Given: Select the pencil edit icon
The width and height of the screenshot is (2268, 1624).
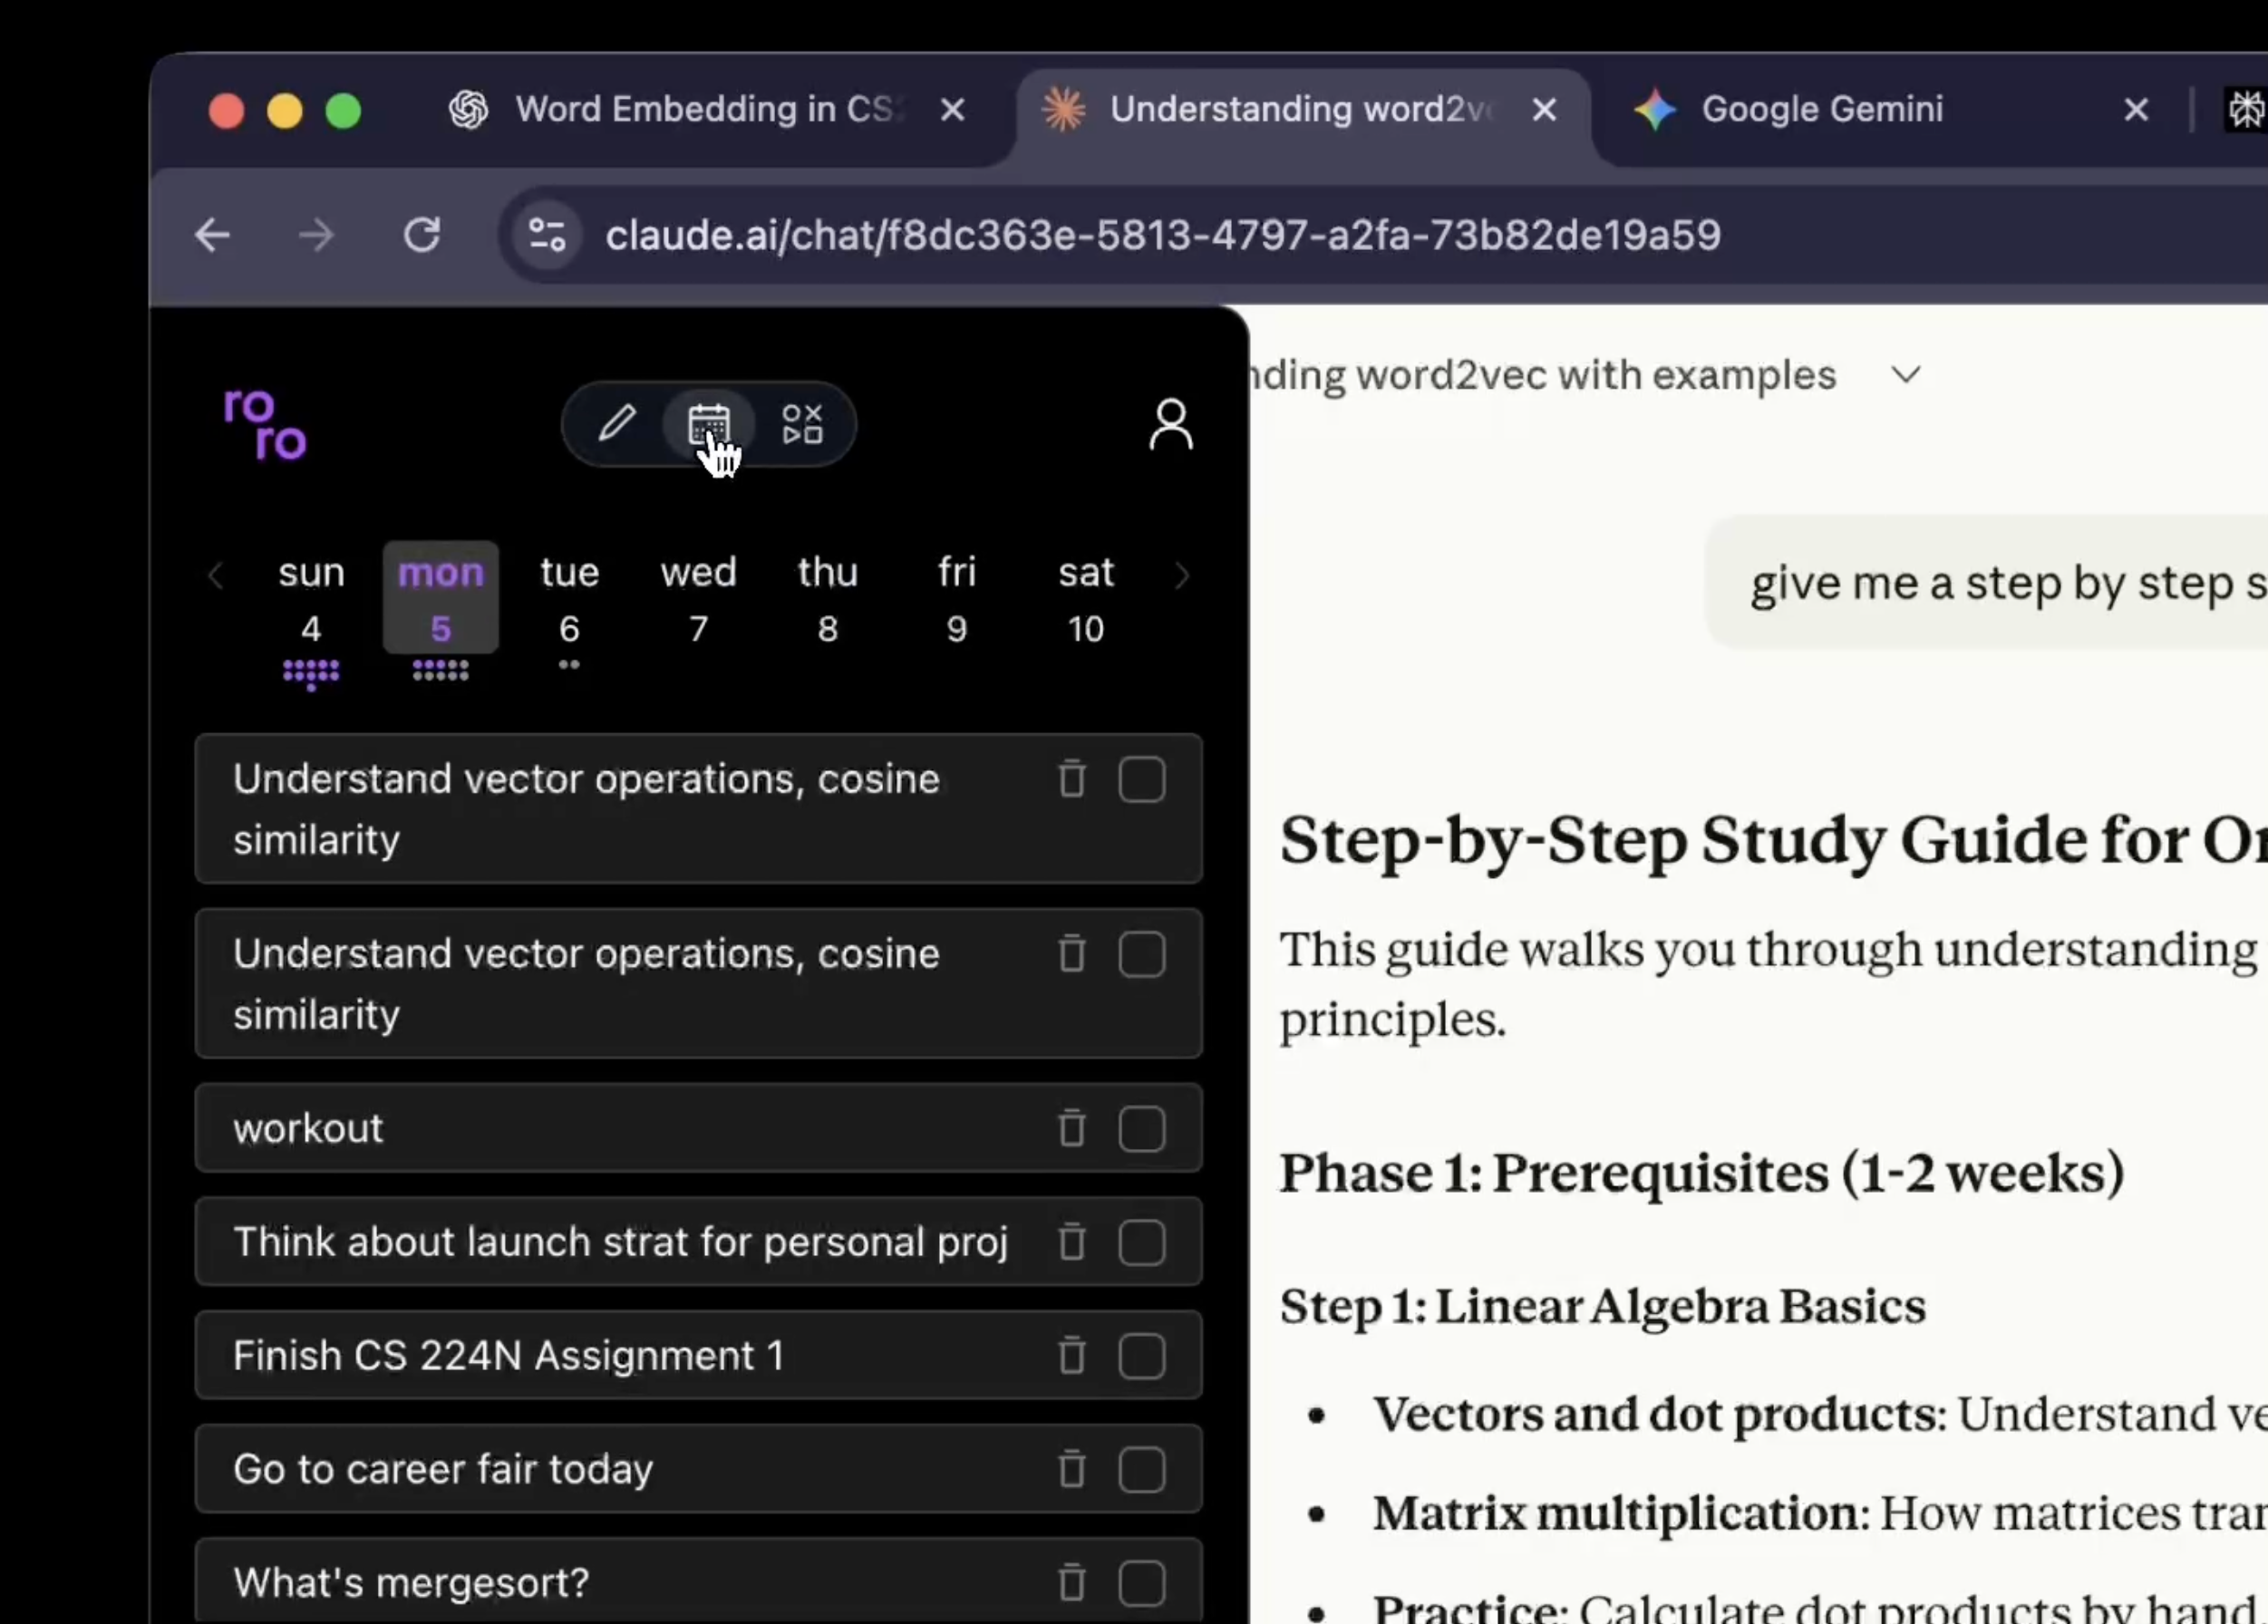Looking at the screenshot, I should tap(617, 424).
